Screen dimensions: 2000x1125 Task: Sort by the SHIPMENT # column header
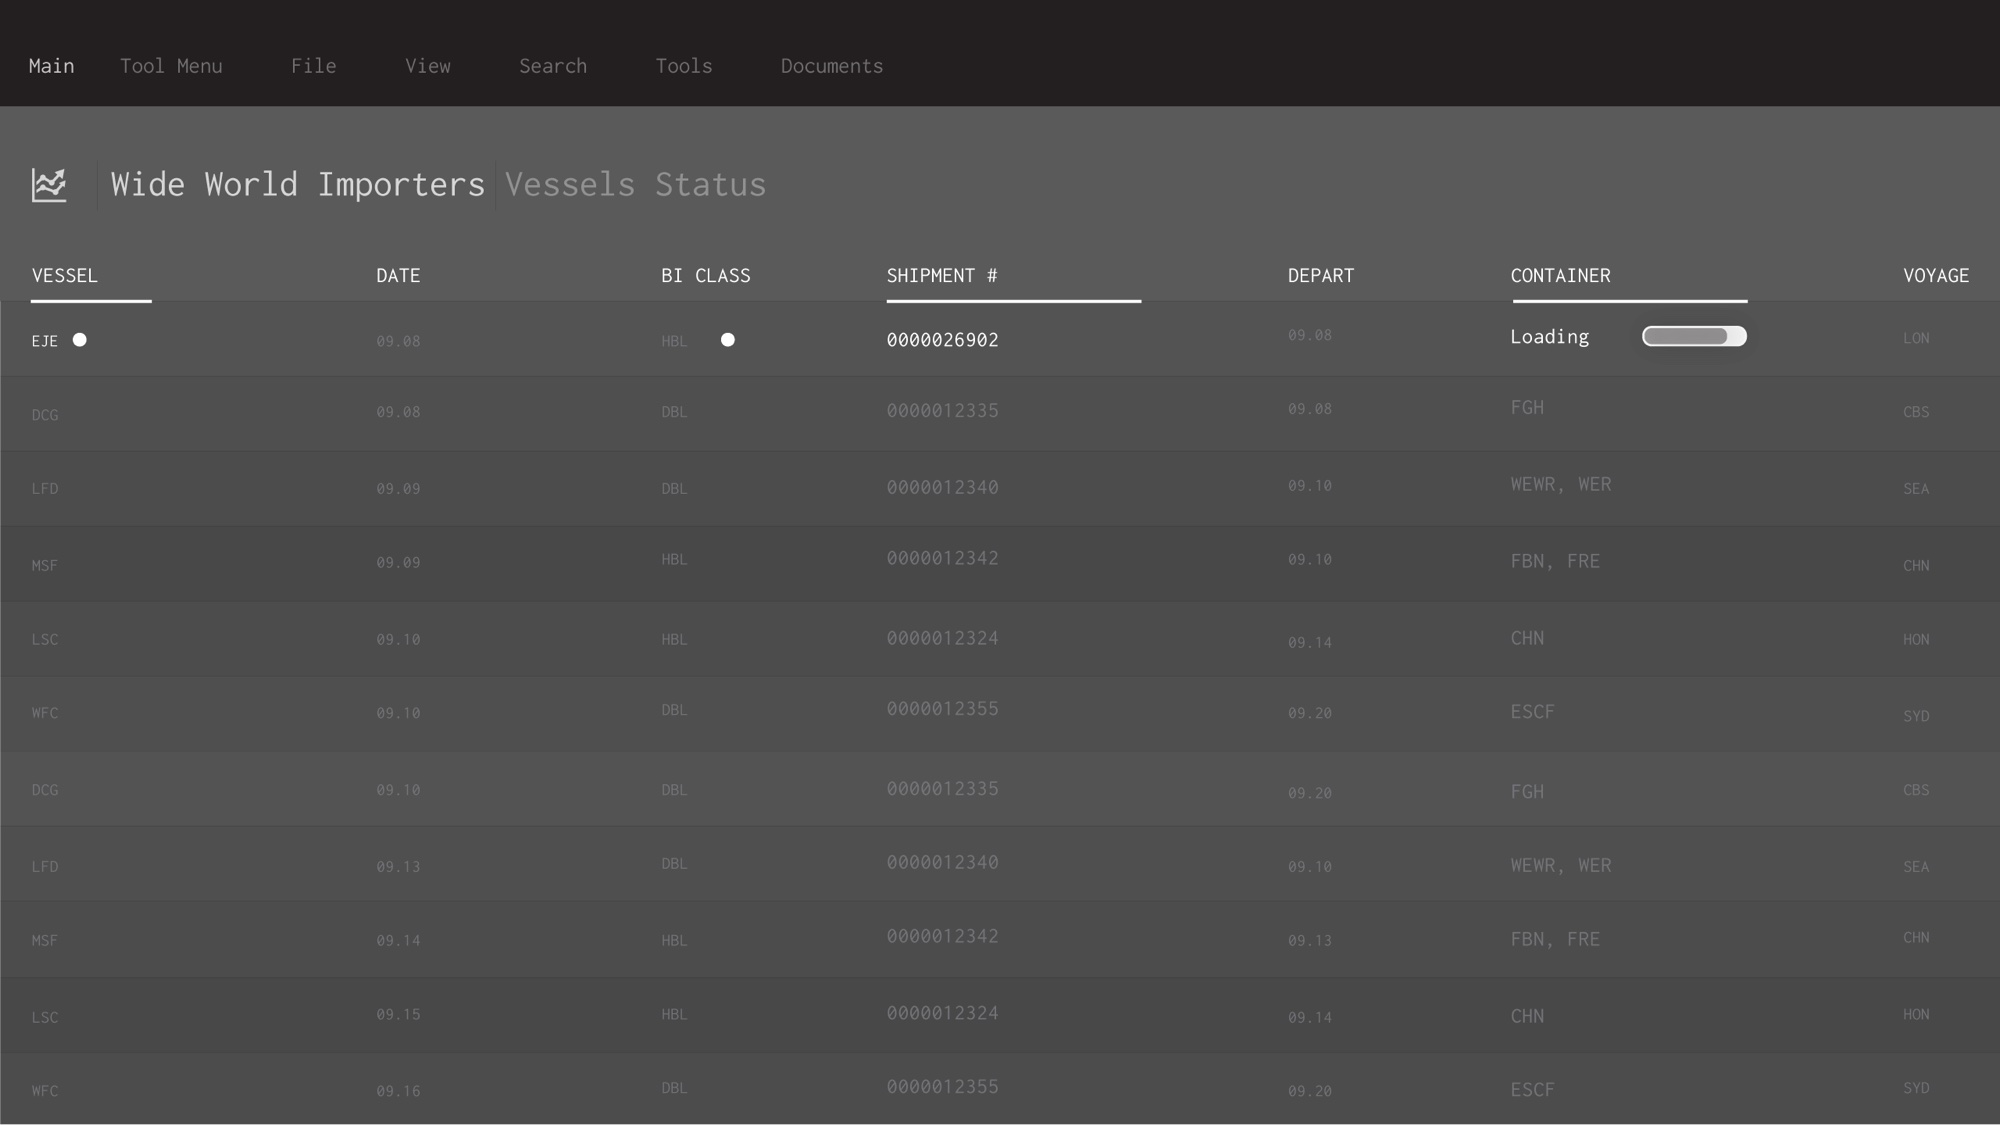(x=942, y=276)
